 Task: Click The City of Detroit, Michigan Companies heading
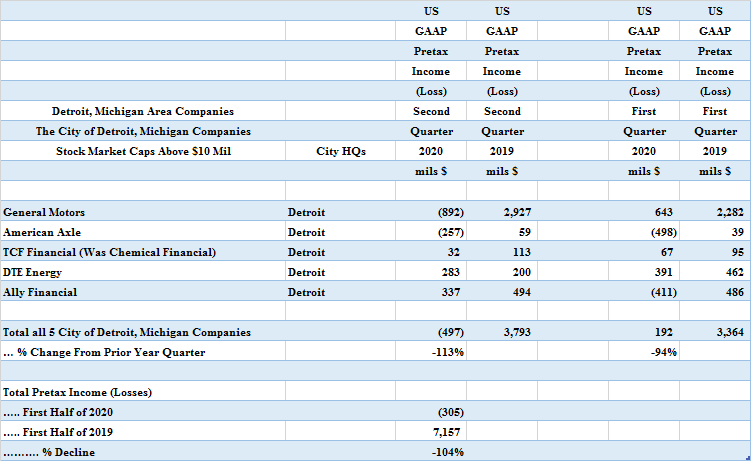[143, 131]
